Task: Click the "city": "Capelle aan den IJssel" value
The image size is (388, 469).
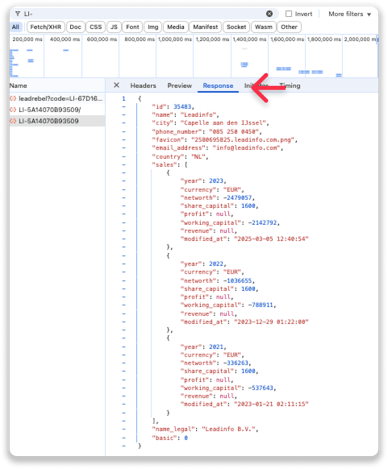Action: point(225,123)
